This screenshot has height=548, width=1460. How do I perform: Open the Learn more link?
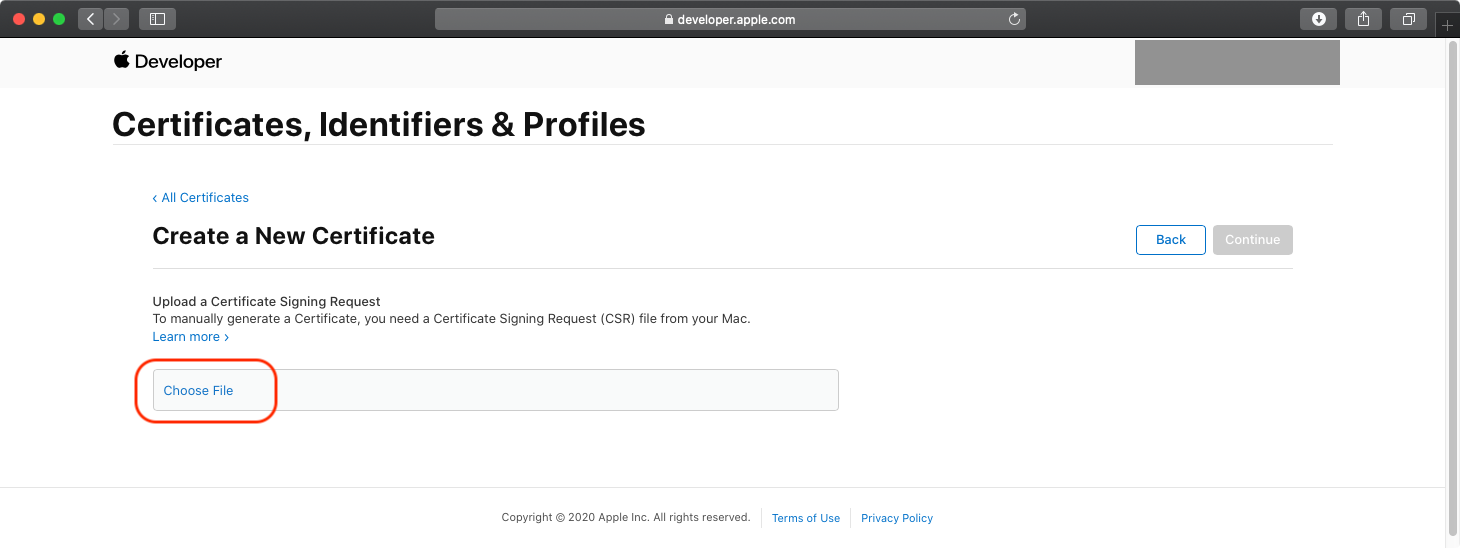point(190,337)
